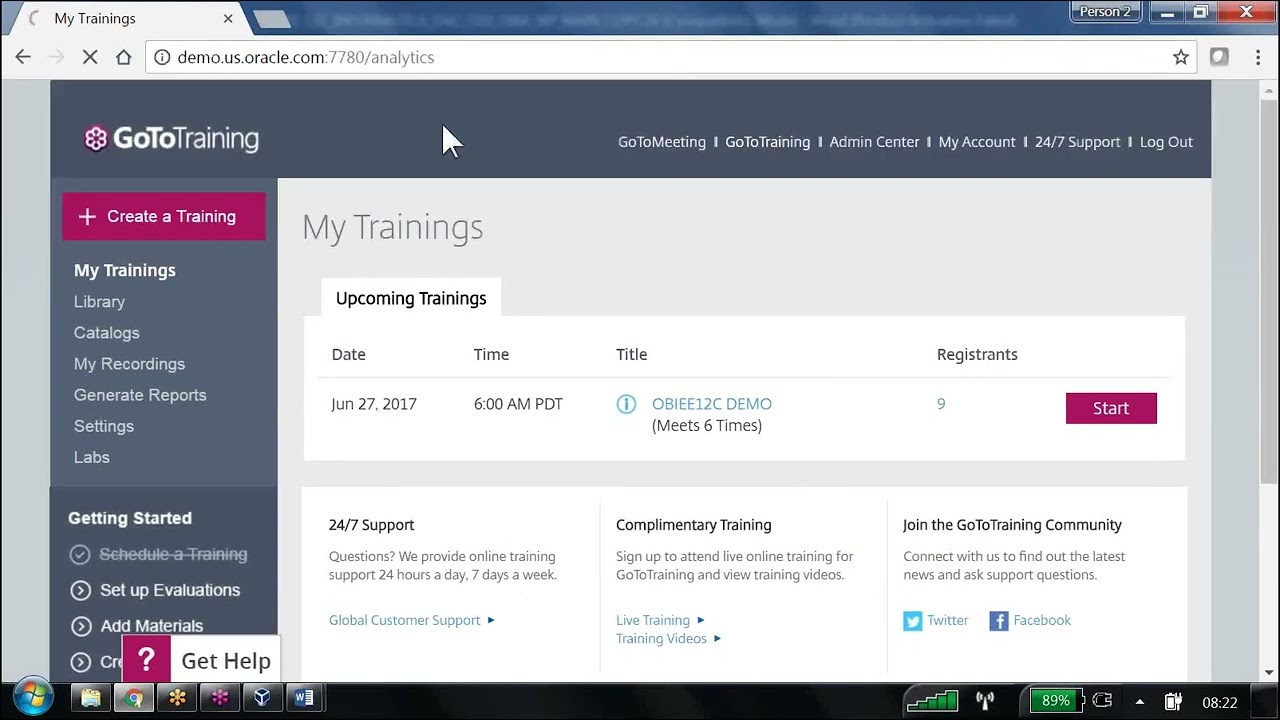This screenshot has width=1280, height=720.
Task: Open the Get Help widget
Action: (201, 660)
